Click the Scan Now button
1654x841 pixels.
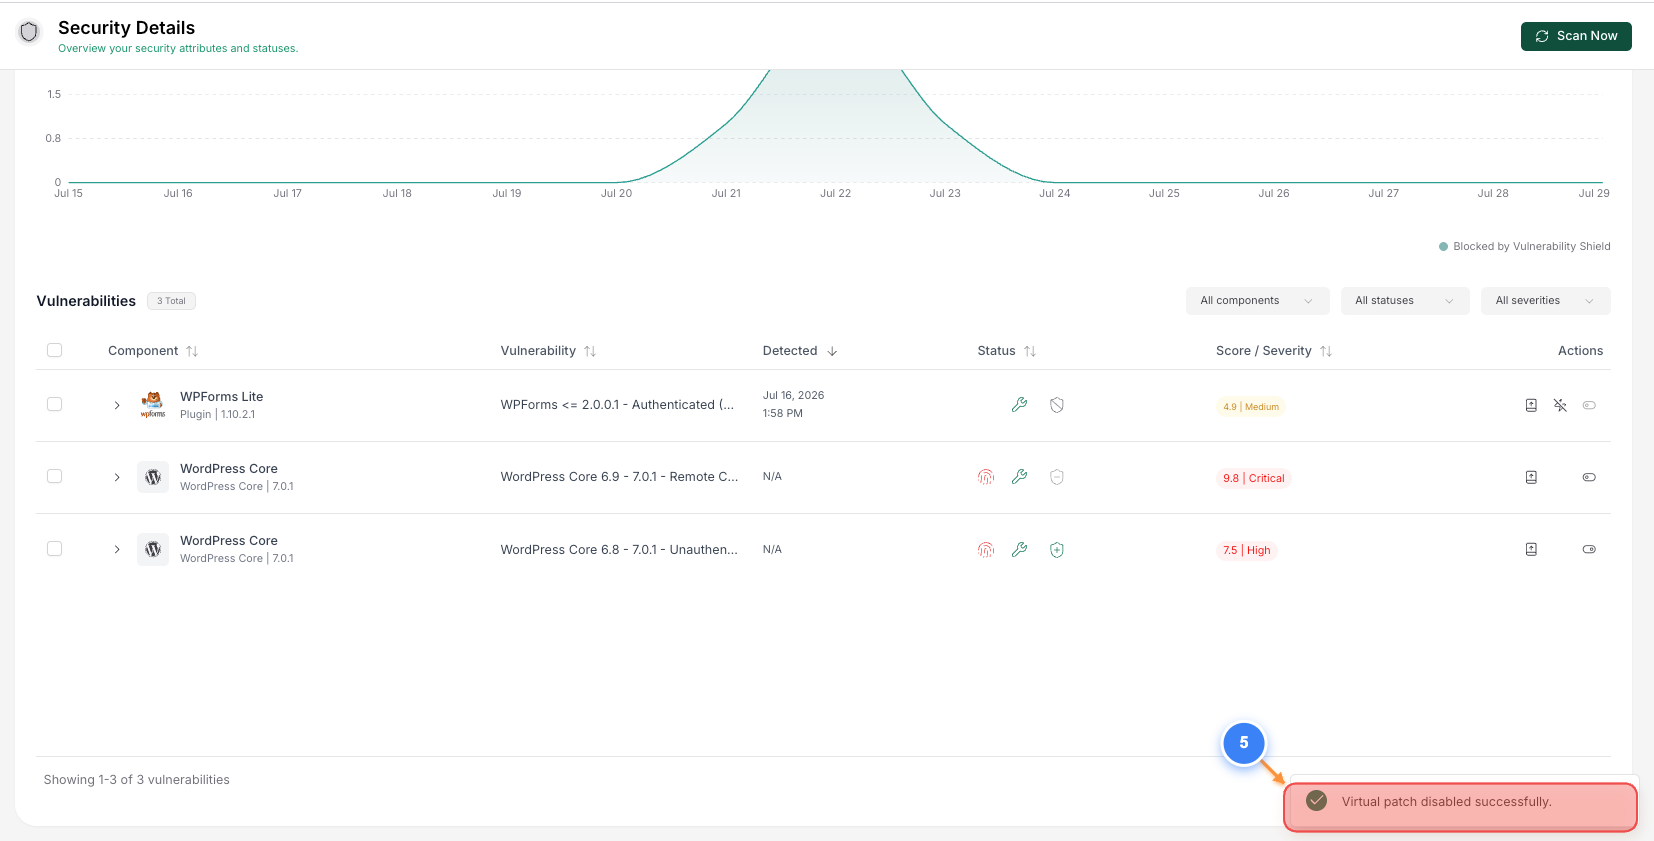click(1576, 36)
